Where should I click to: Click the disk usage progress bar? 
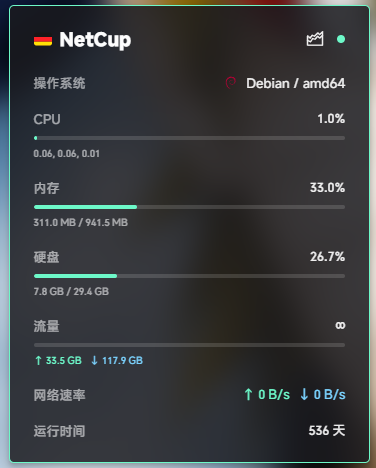click(189, 276)
